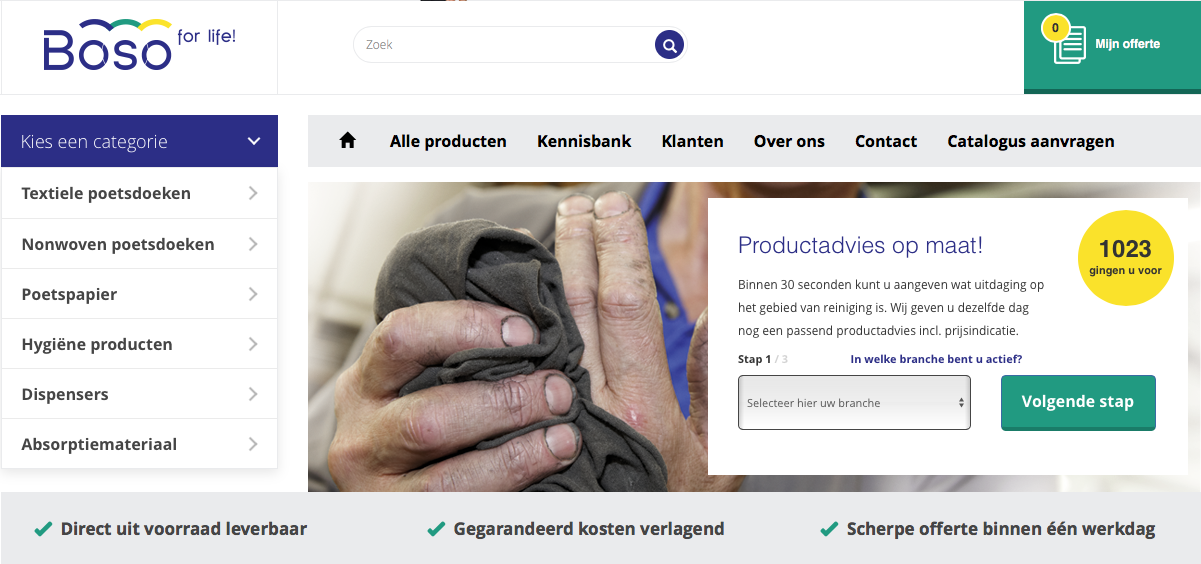The image size is (1201, 564).
Task: Click arrow next to Absorptiemateriaal
Action: pyautogui.click(x=253, y=444)
